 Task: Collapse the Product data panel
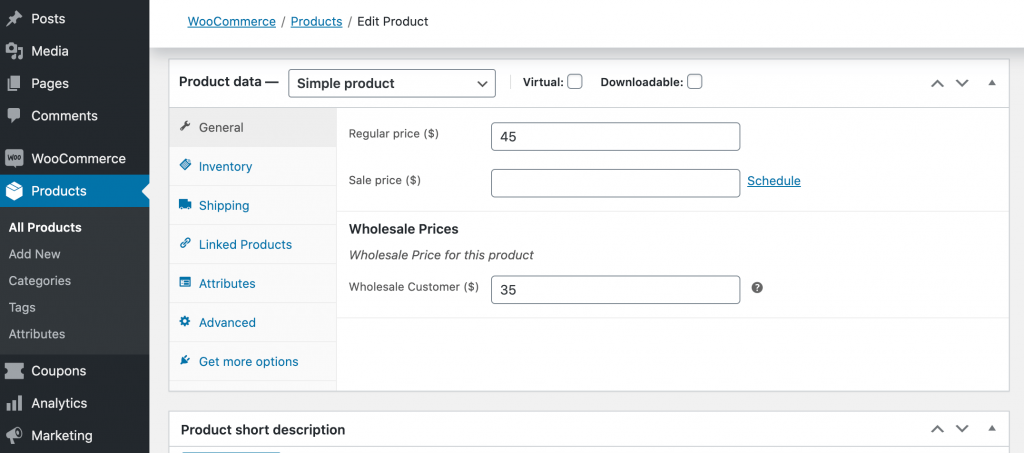992,83
